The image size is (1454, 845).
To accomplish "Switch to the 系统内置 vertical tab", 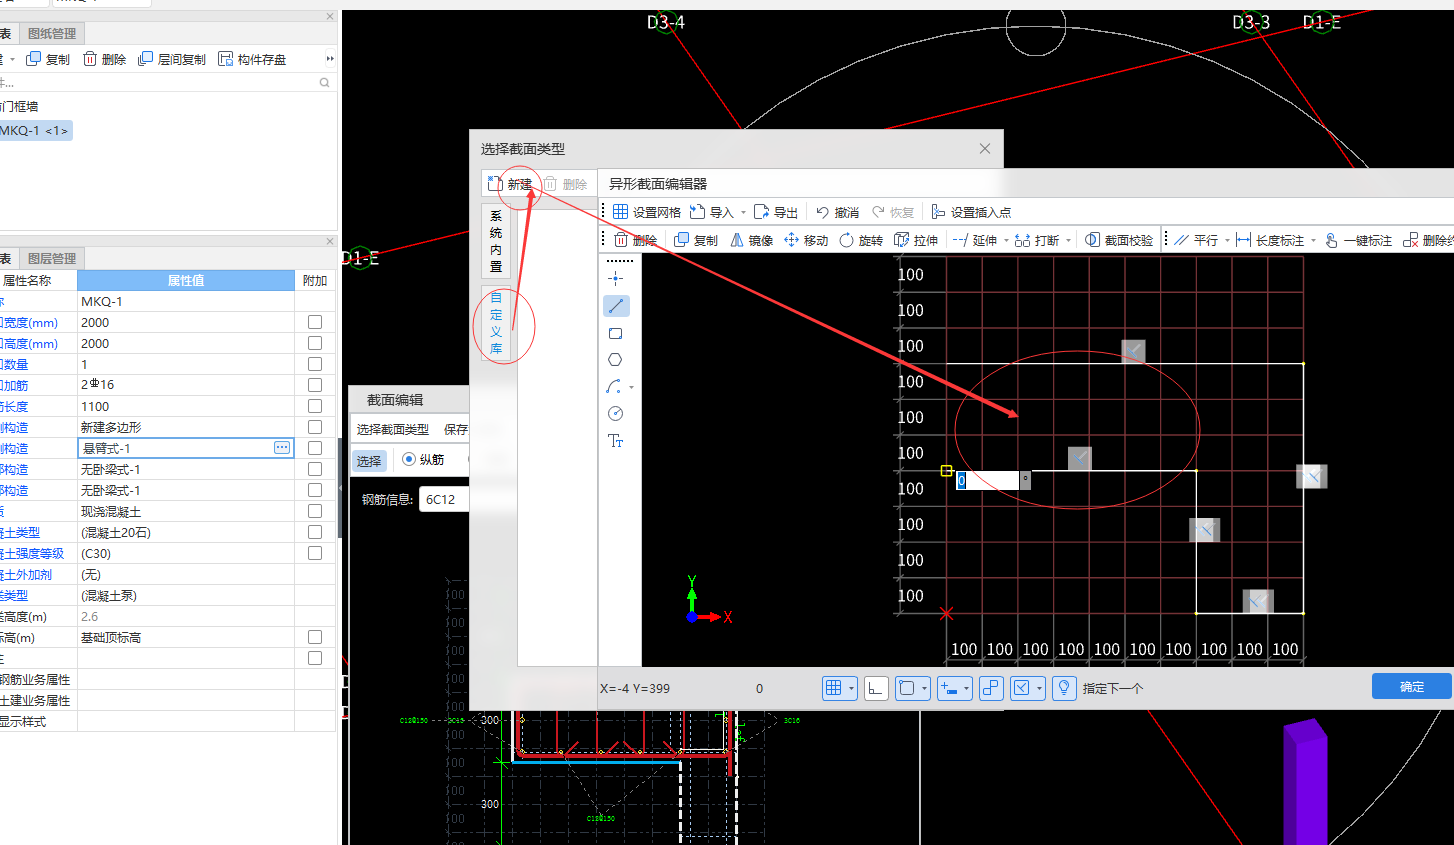I will (496, 241).
